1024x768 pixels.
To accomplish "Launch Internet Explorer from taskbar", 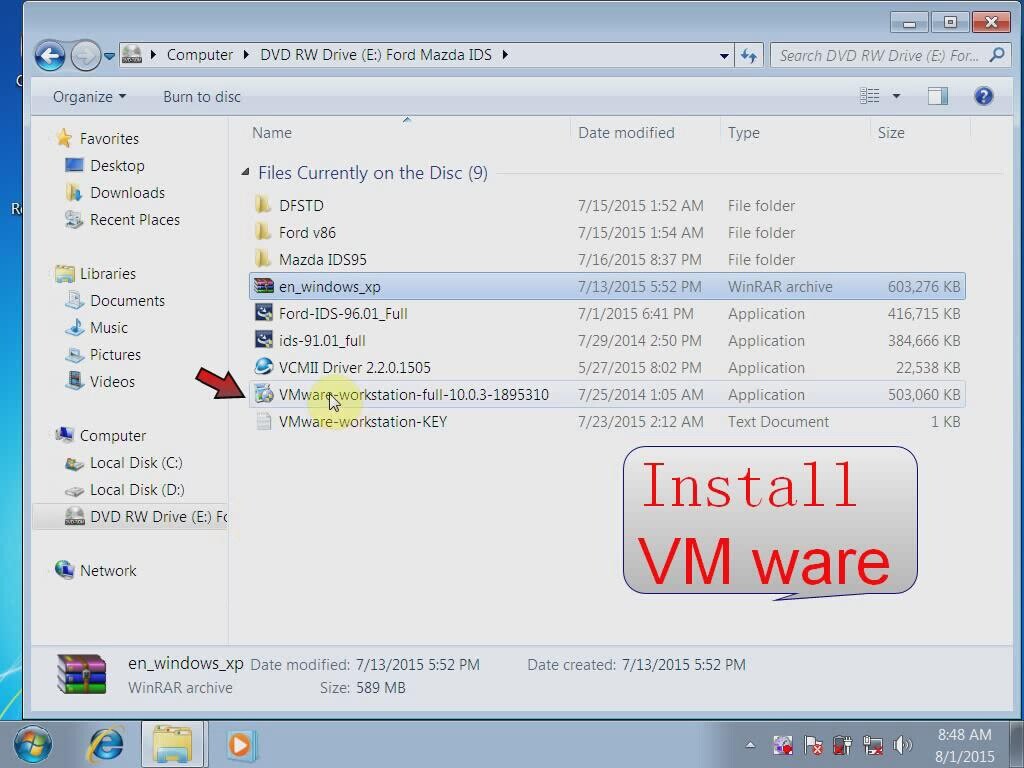I will pos(104,744).
